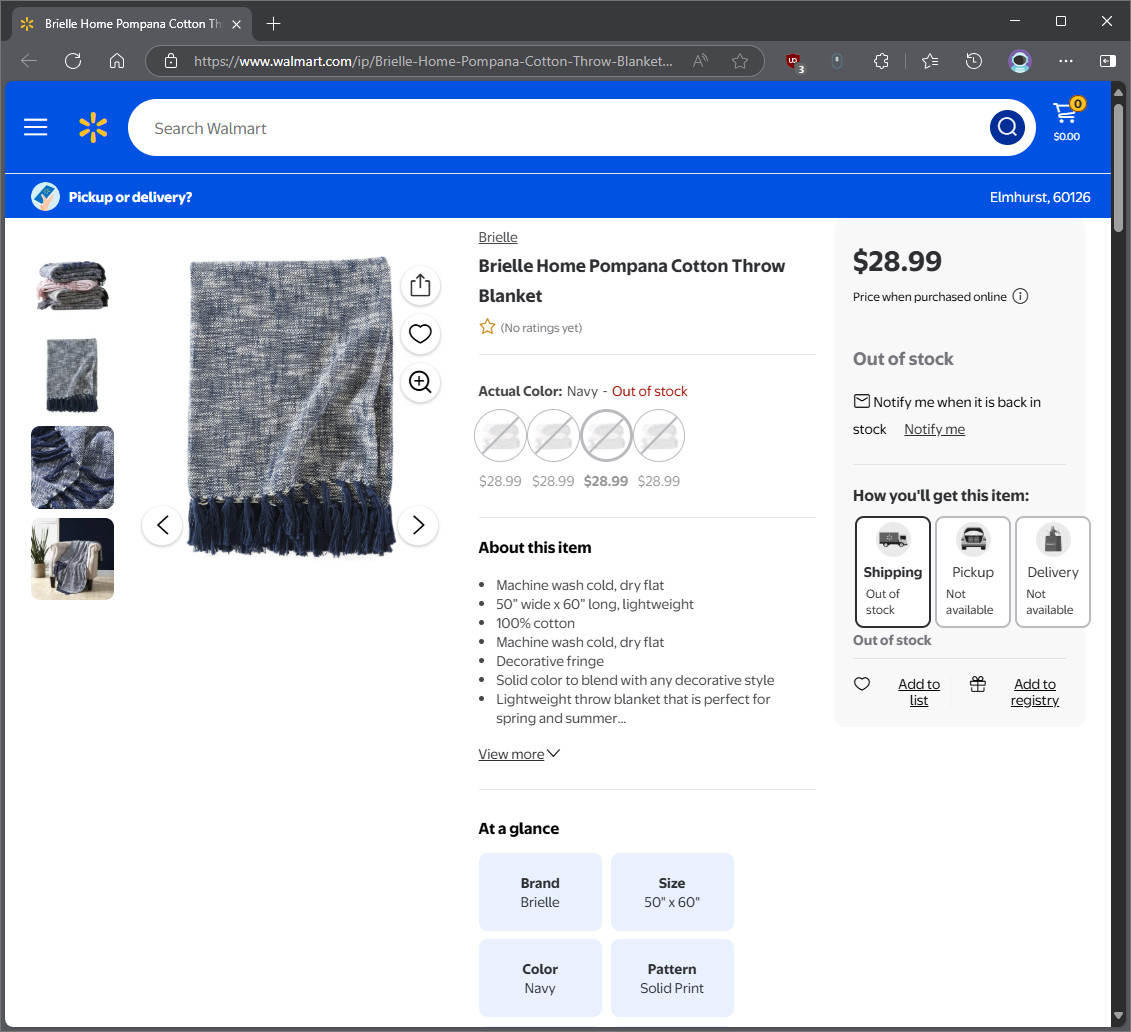This screenshot has width=1131, height=1032.
Task: Show the previous product image
Action: 162,525
